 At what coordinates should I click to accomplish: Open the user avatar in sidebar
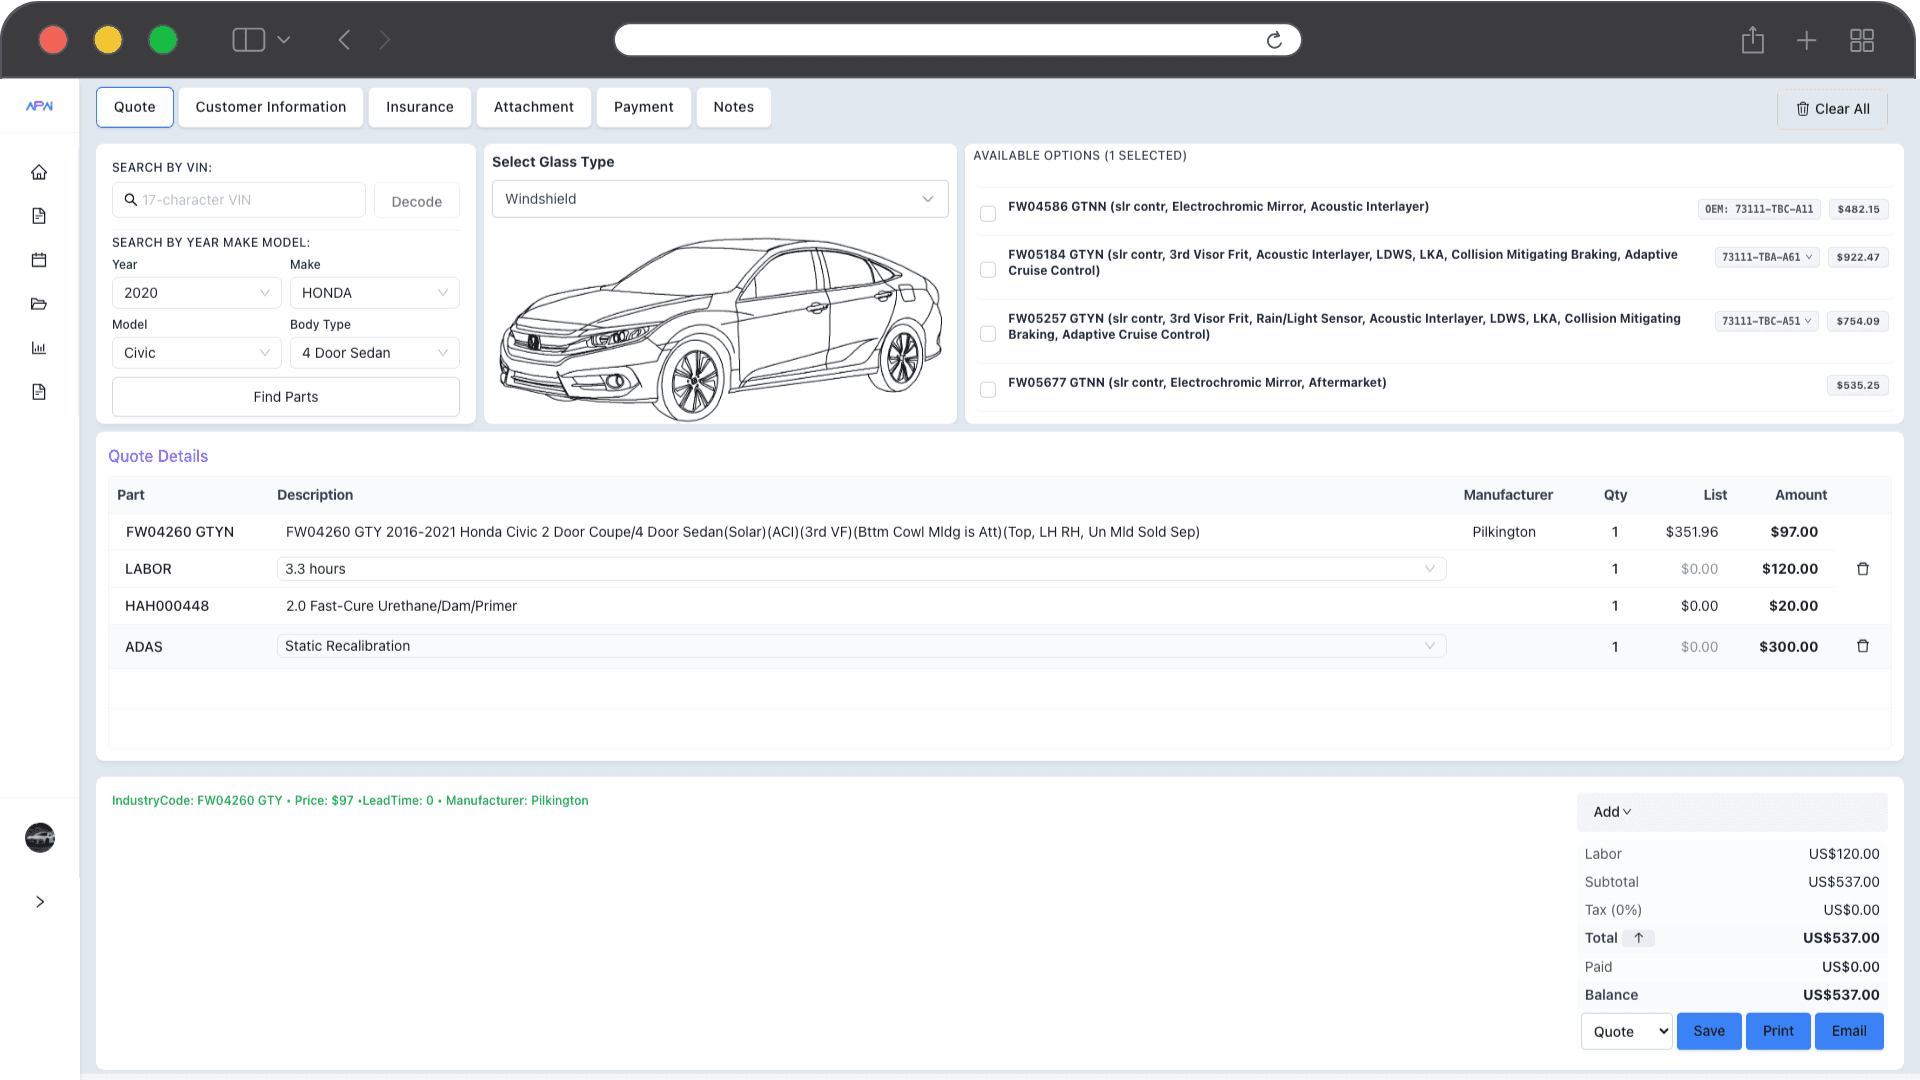(x=40, y=838)
